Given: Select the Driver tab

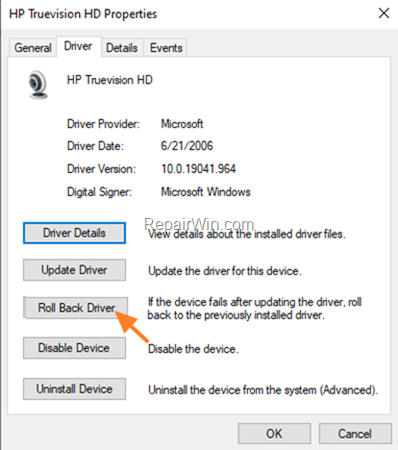Looking at the screenshot, I should [x=79, y=46].
